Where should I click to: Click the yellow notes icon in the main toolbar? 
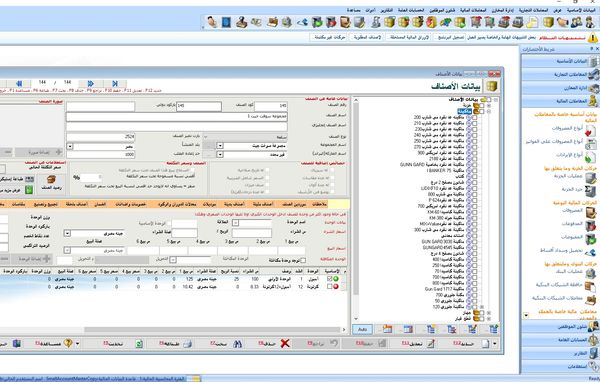tap(532, 22)
